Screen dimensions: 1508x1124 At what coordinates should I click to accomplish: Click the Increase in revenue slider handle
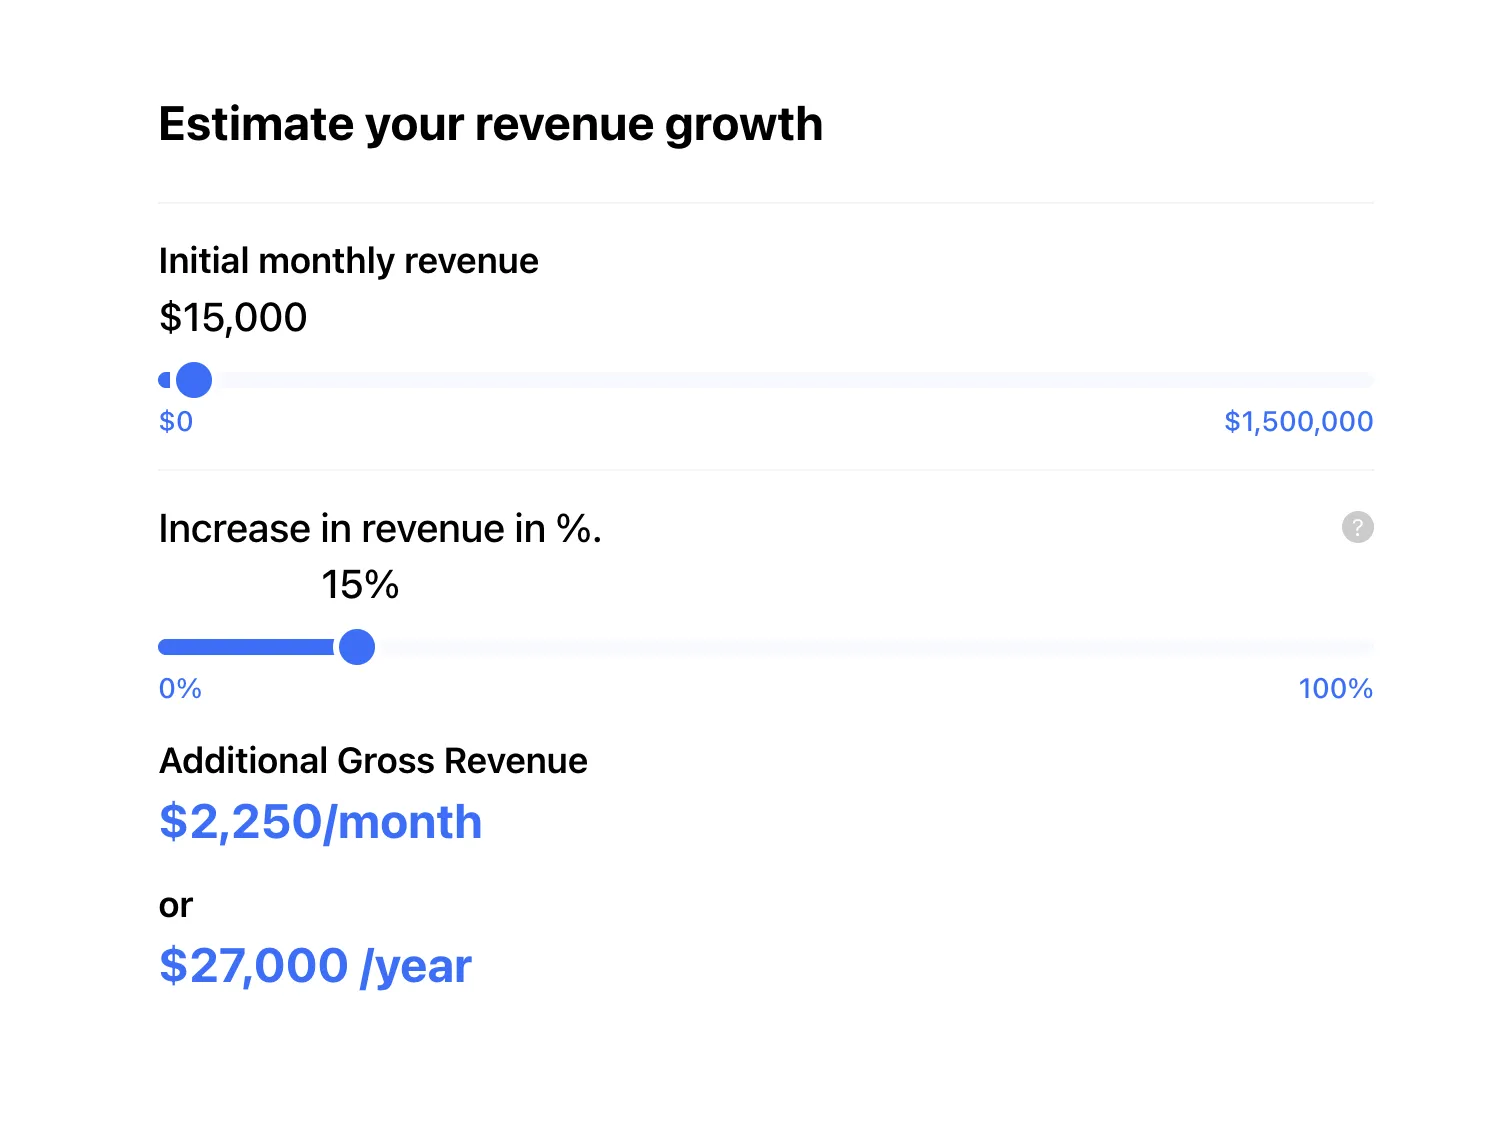point(357,647)
